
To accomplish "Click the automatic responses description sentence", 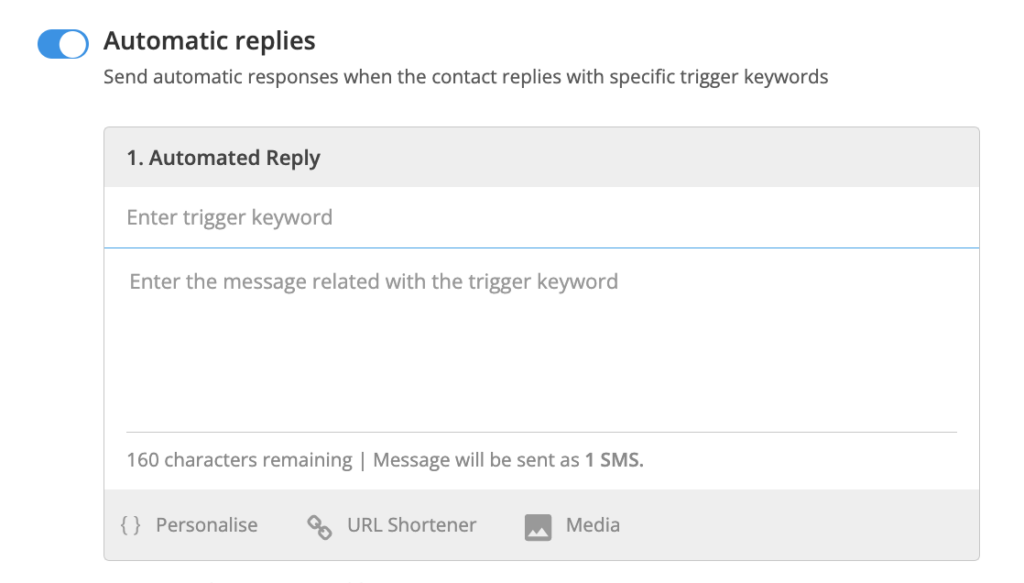I will coord(466,77).
